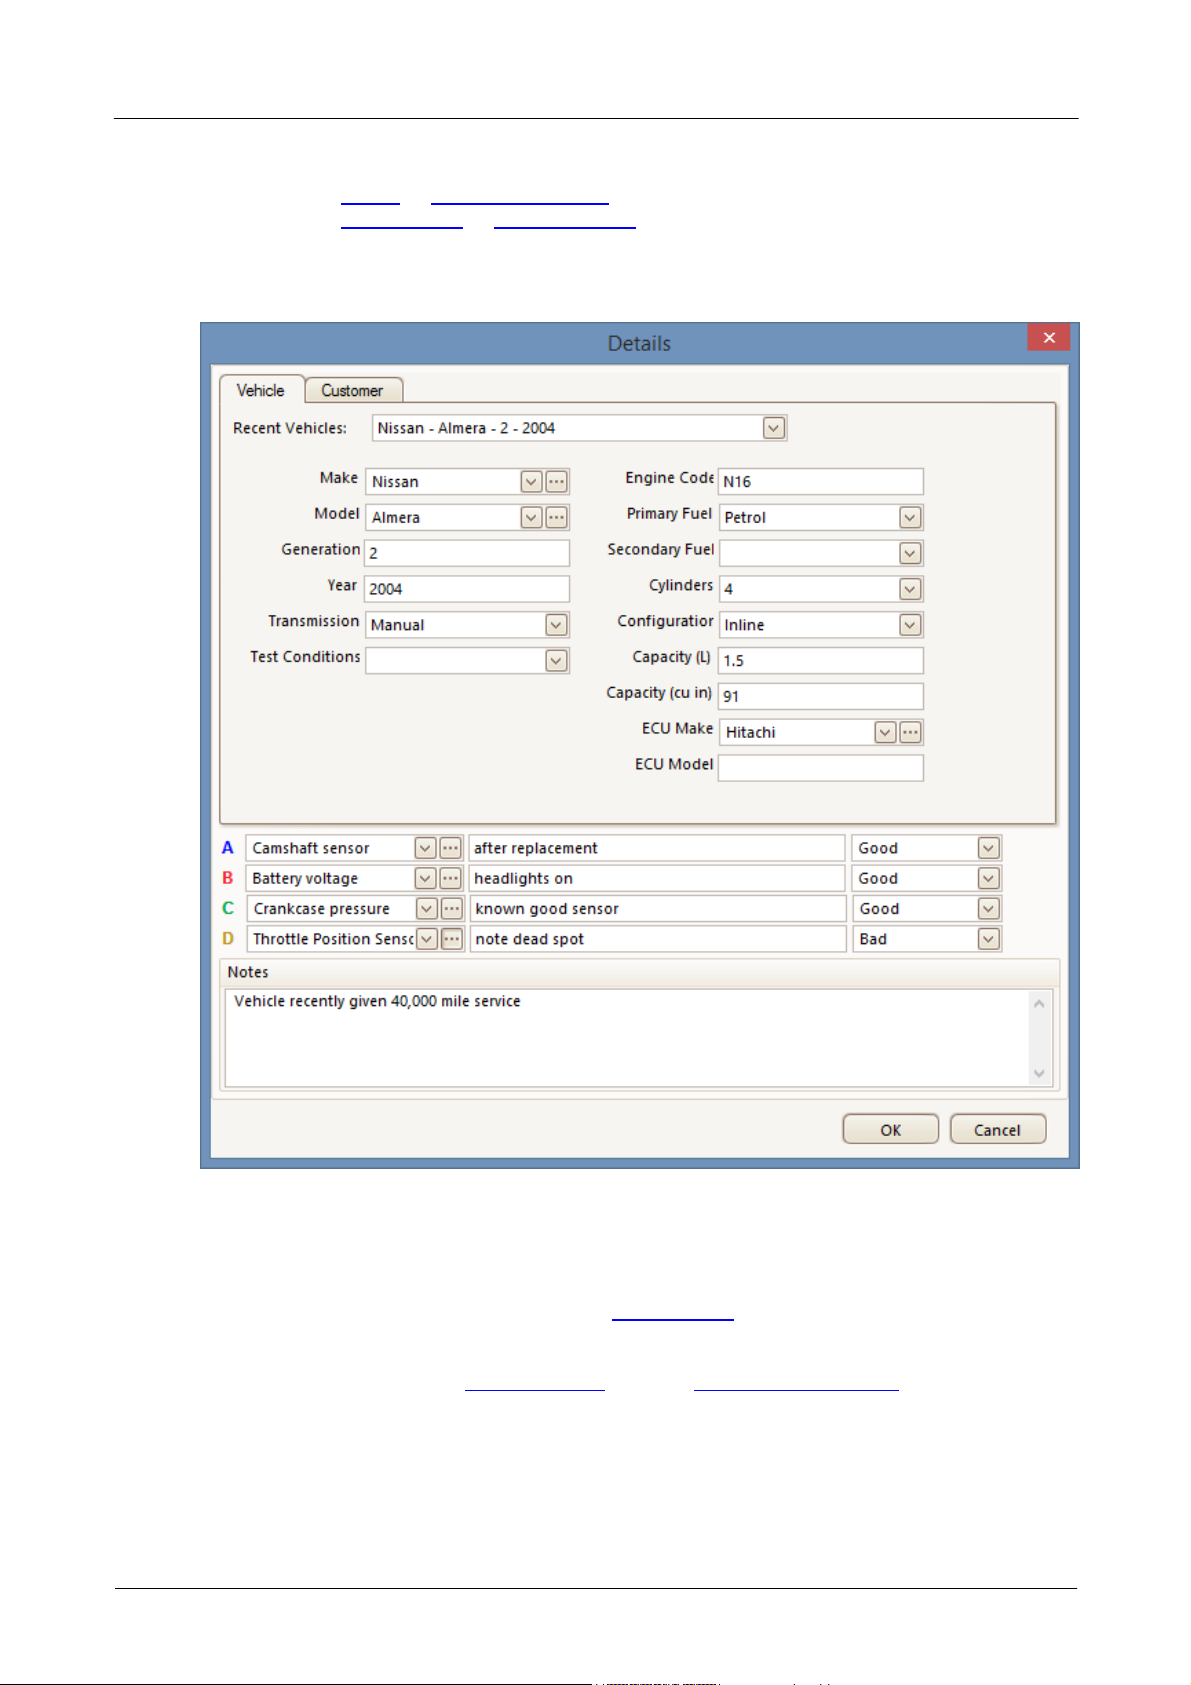Click the blue channel A label
Image resolution: width=1191 pixels, height=1685 pixels.
click(228, 848)
